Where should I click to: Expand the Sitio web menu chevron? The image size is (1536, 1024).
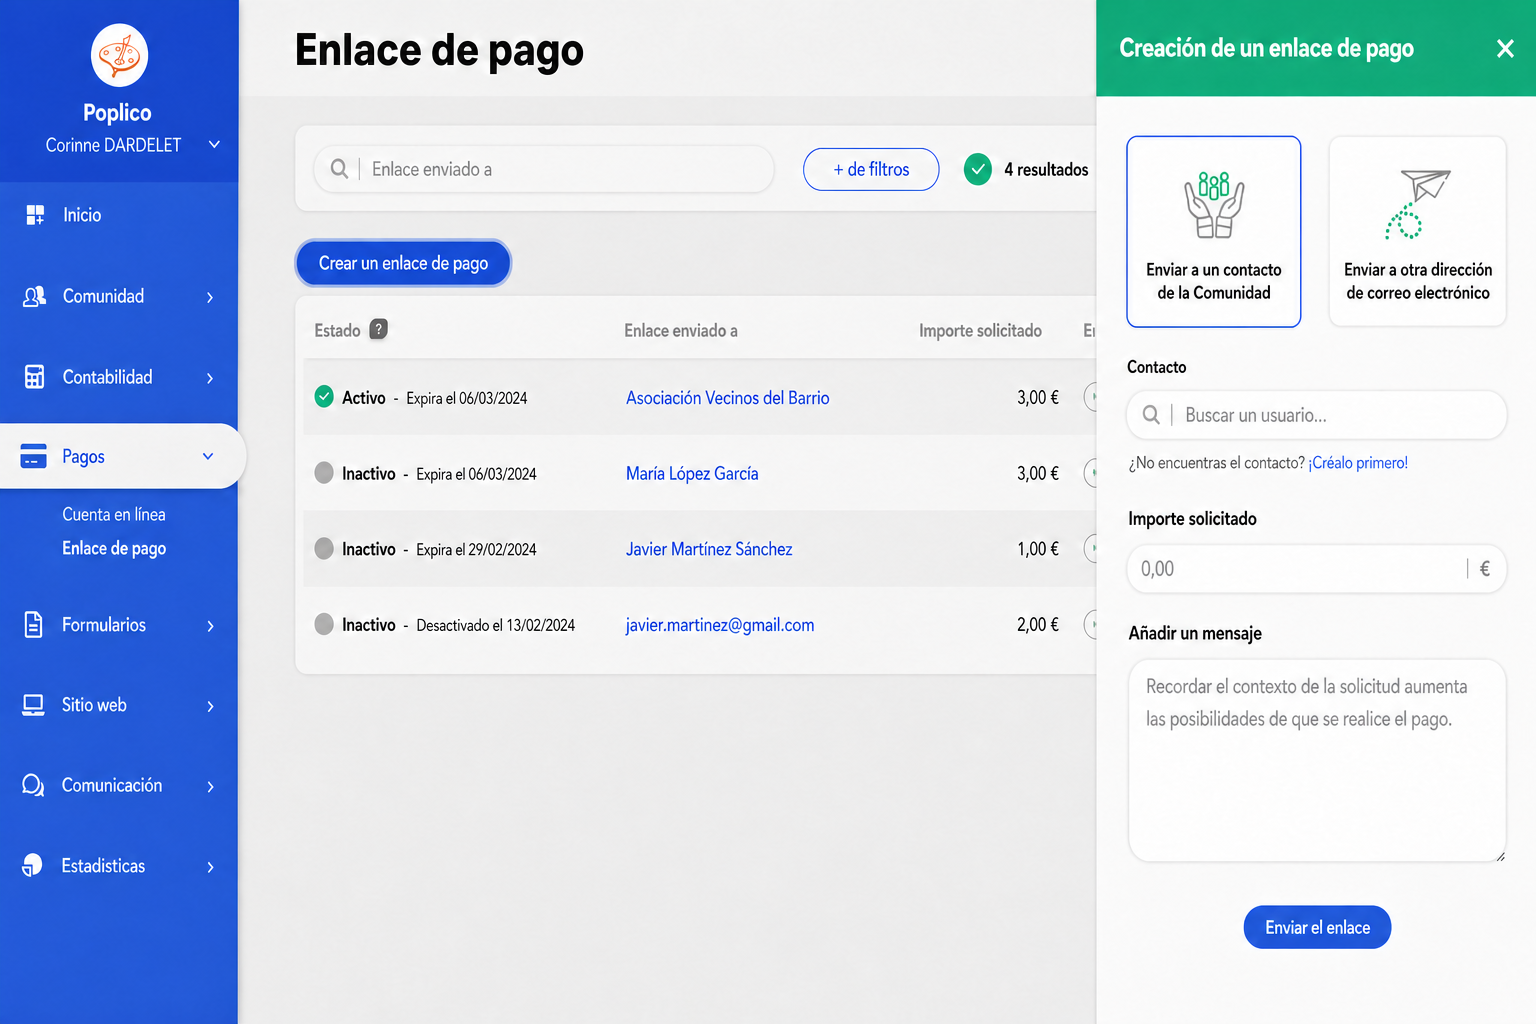click(x=210, y=706)
